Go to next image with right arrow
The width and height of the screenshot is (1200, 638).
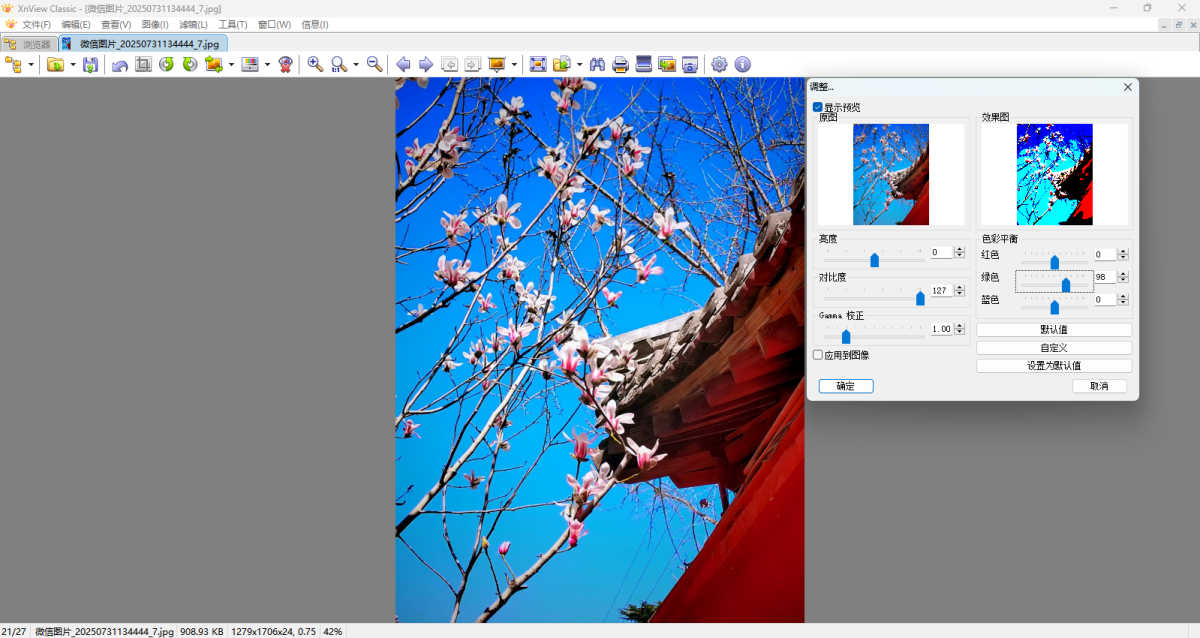(x=426, y=64)
